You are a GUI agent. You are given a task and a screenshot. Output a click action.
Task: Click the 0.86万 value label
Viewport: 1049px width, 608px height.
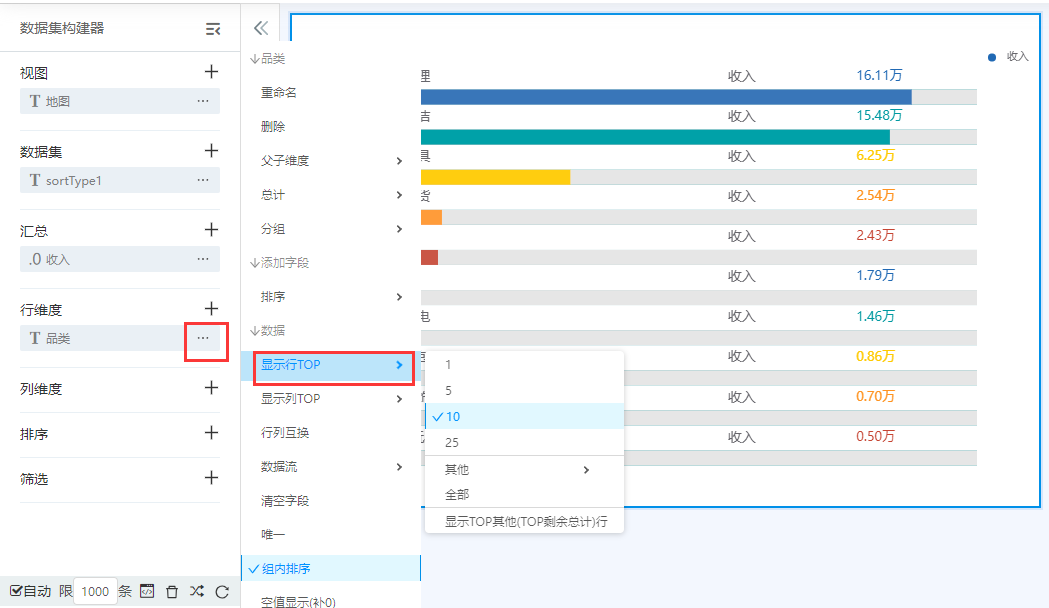click(875, 356)
